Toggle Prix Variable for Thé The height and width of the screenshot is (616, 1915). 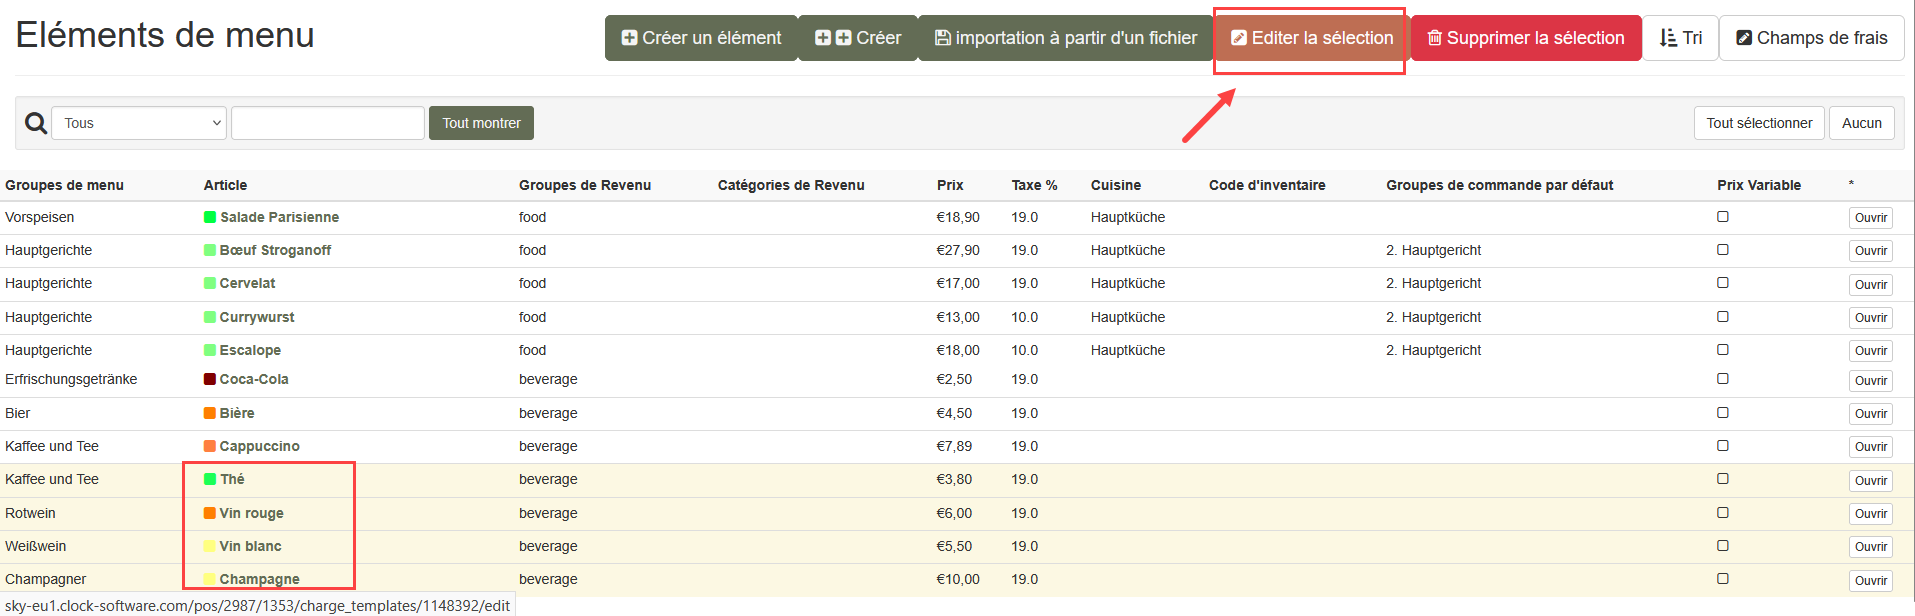pos(1723,478)
